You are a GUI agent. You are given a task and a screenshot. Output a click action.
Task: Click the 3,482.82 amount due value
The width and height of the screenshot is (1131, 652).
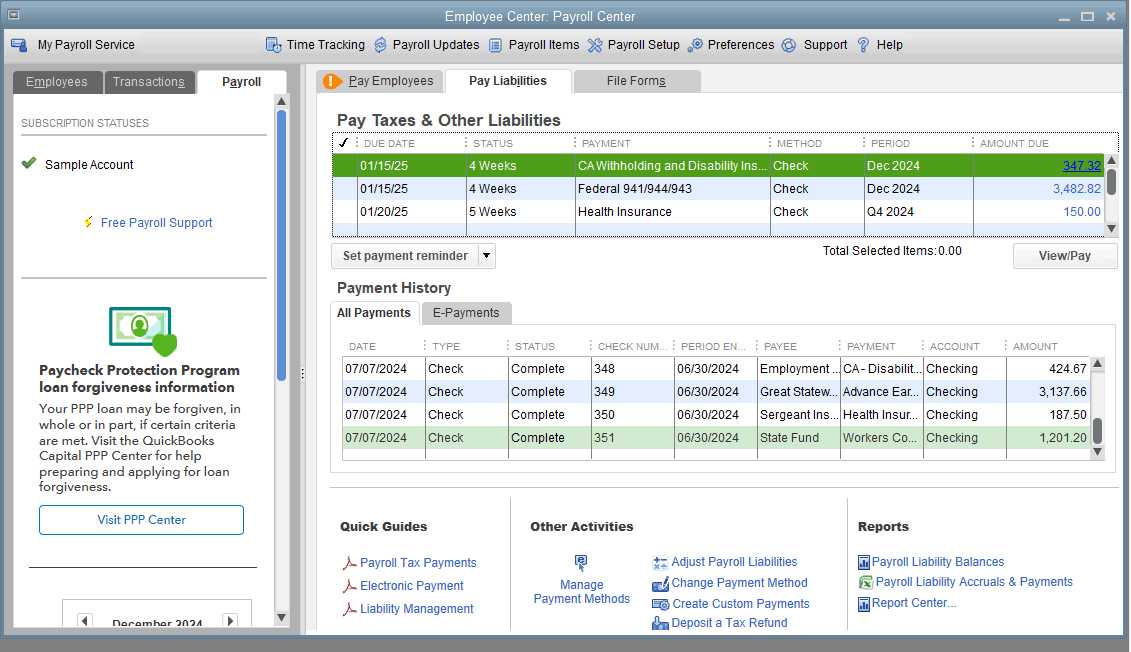point(1077,189)
